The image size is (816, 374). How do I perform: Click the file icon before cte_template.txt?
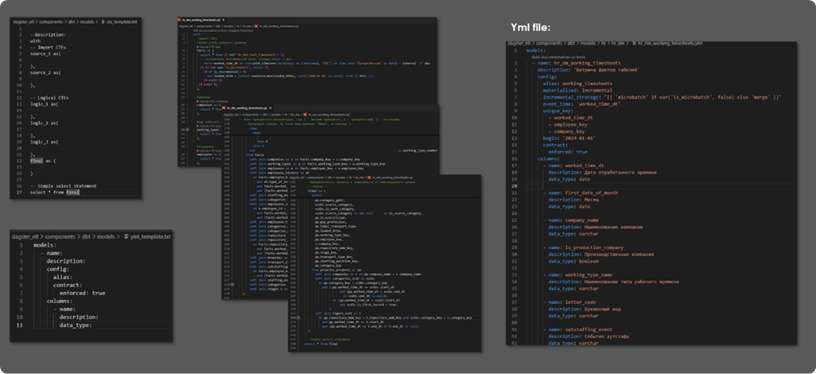click(103, 22)
